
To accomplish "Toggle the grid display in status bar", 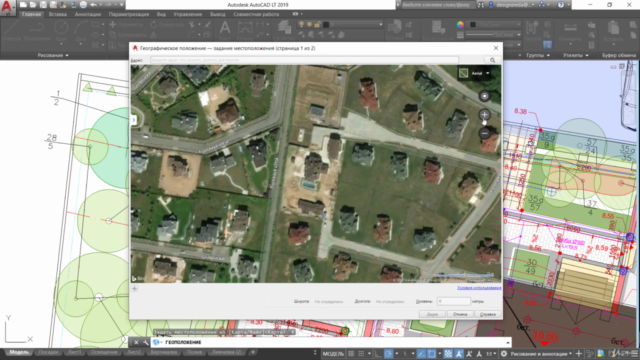I will pos(351,353).
